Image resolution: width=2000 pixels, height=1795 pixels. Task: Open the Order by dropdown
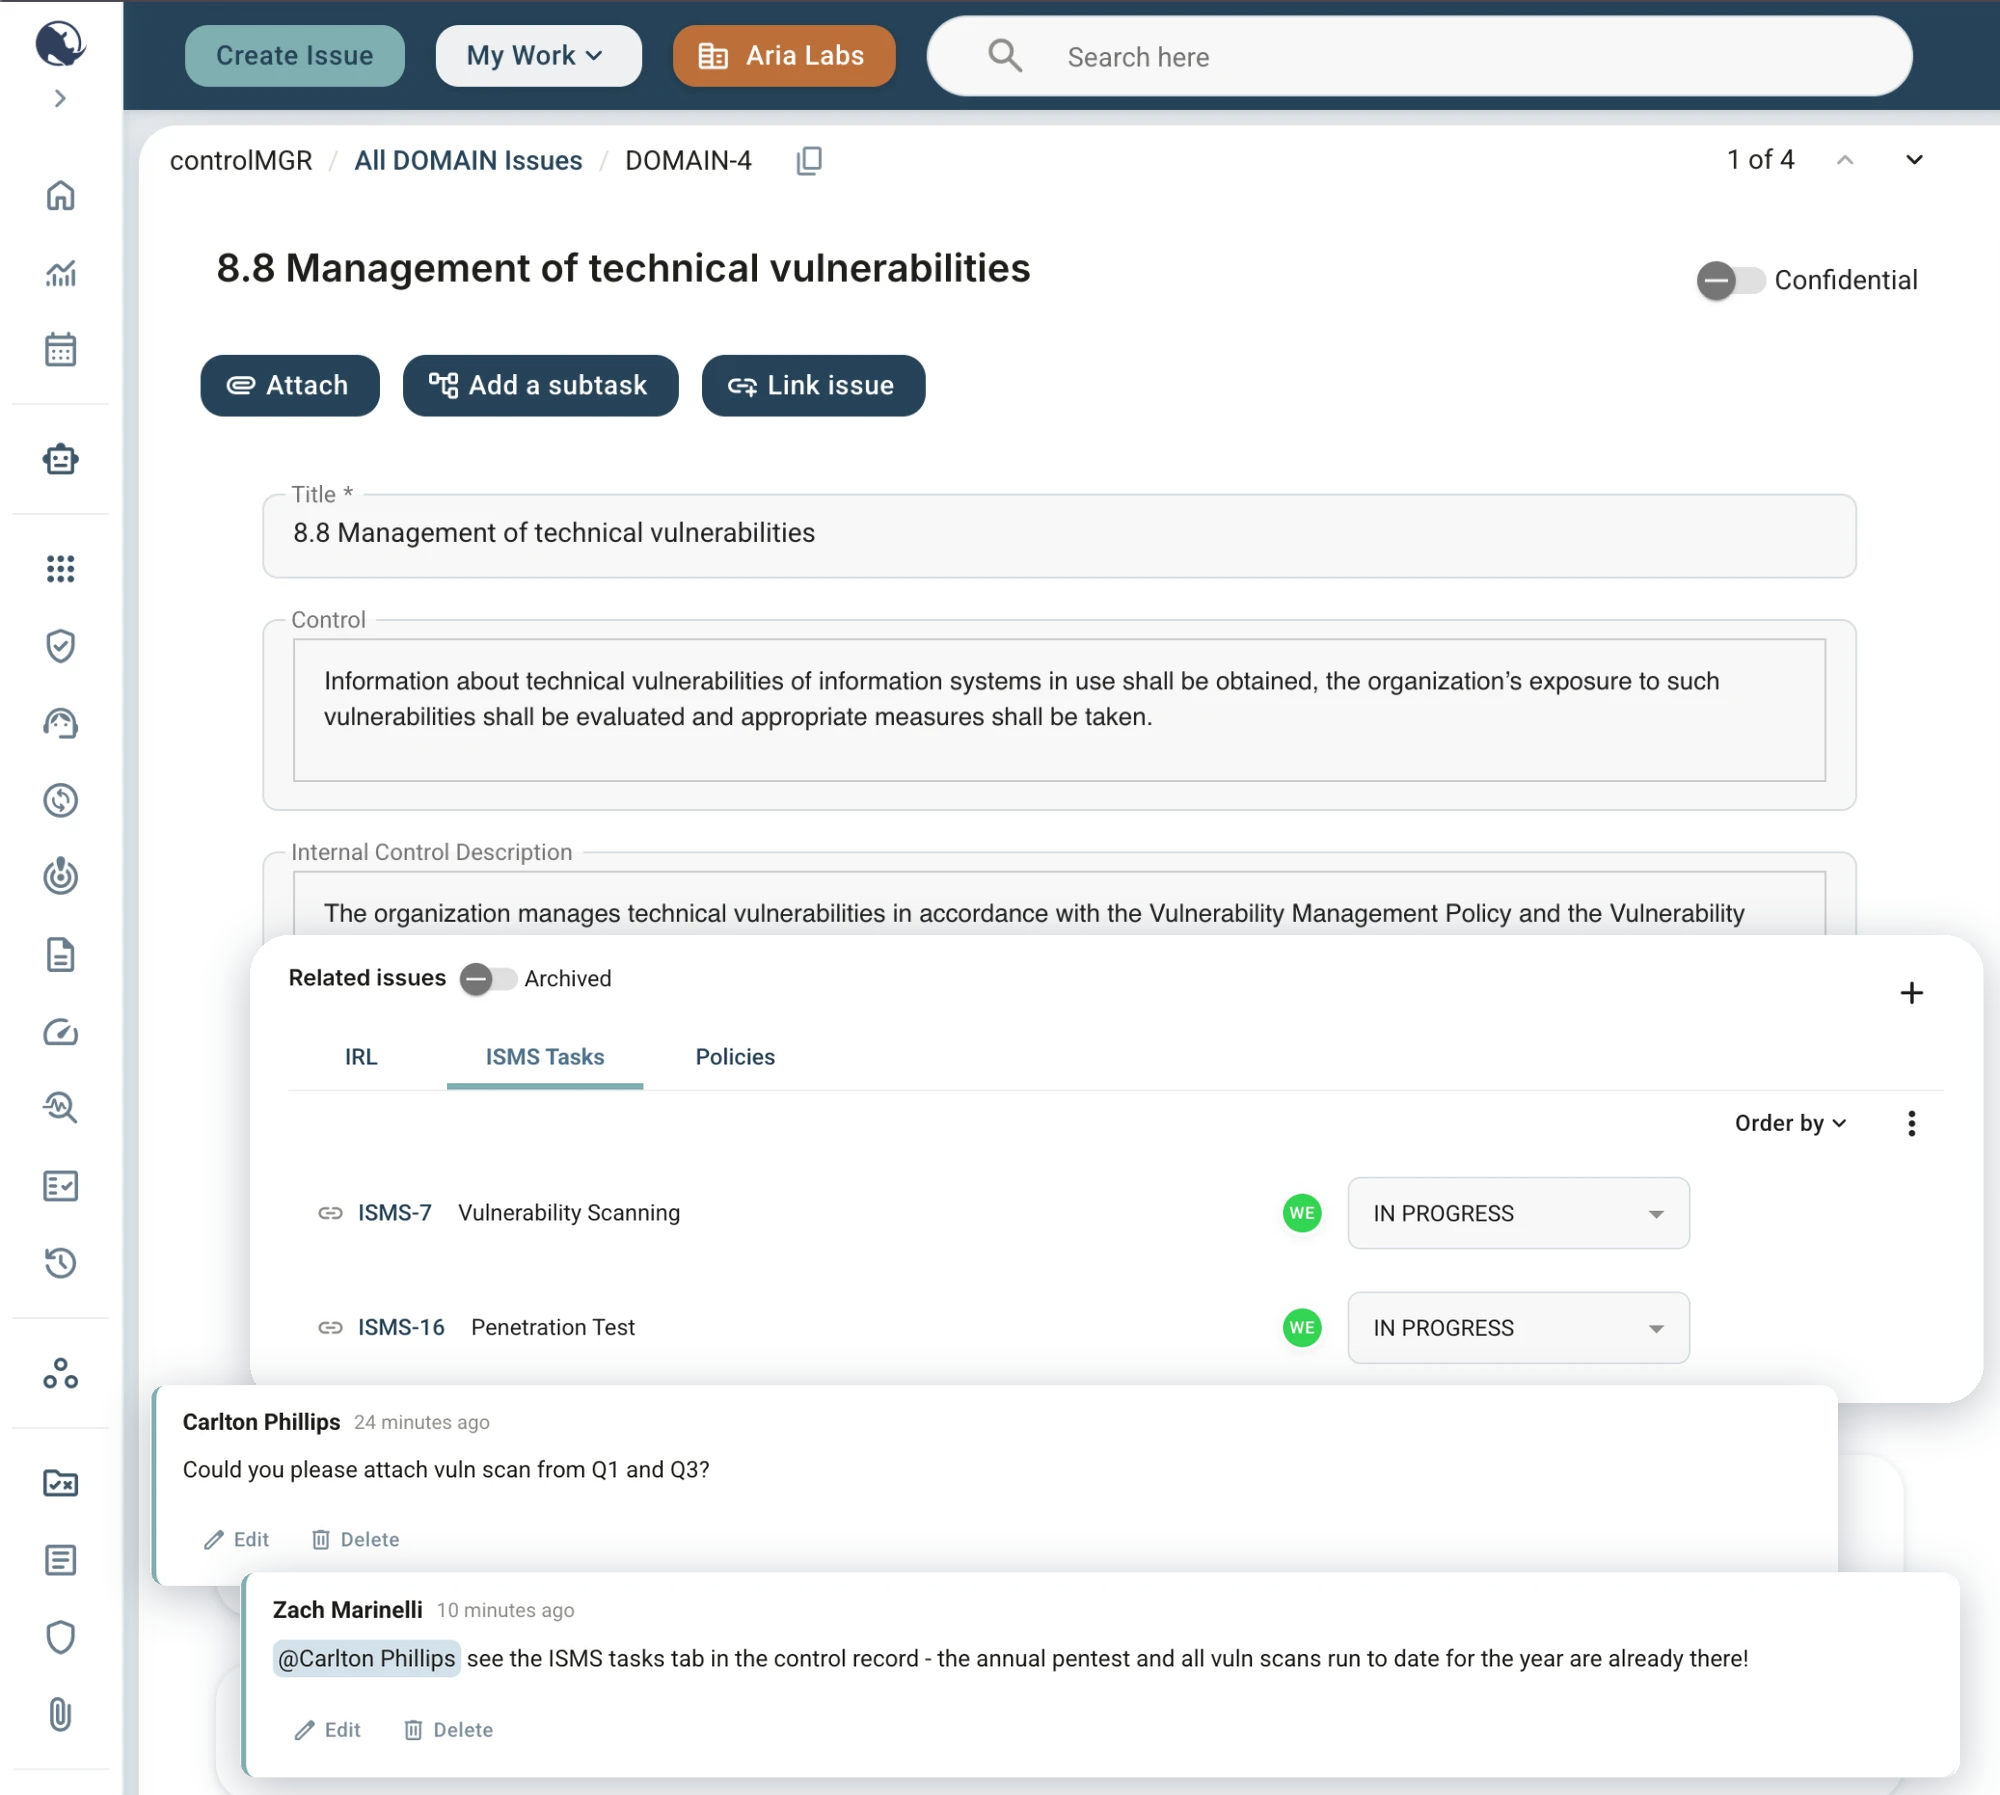[x=1790, y=1123]
